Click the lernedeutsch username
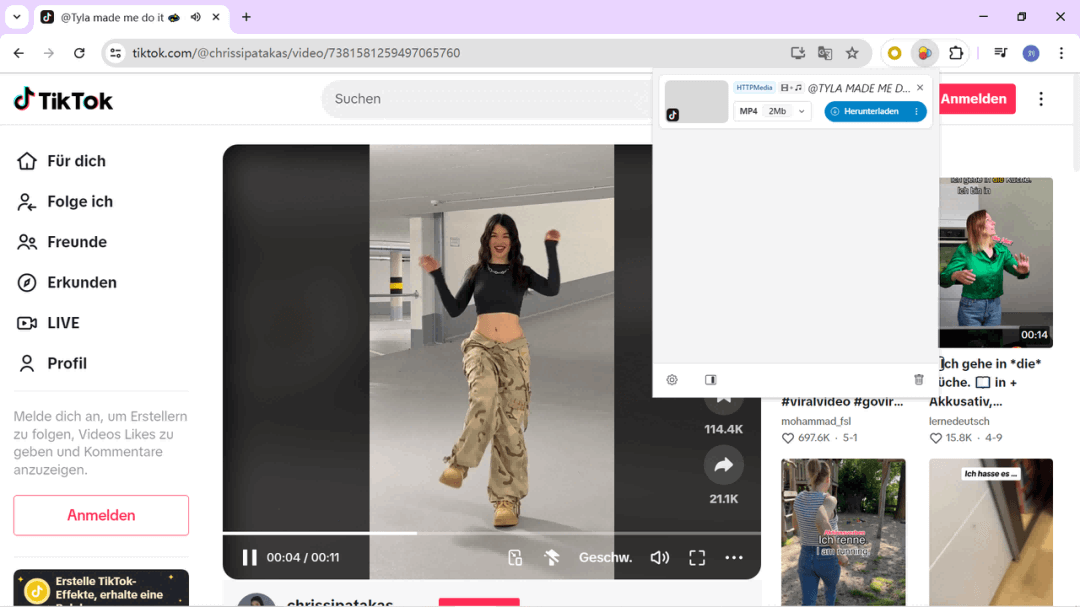Screen dimensions: 1080x607 coord(959,421)
